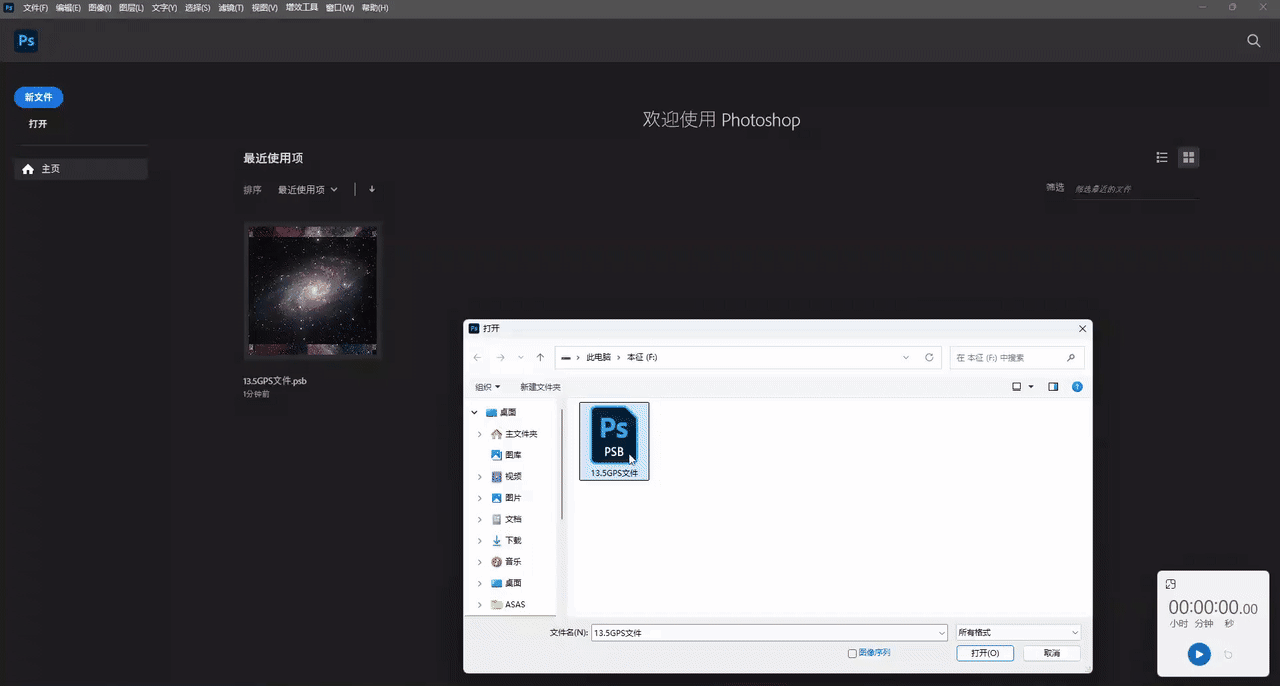The width and height of the screenshot is (1280, 686).
Task: Toggle the preview pane in Open dialog
Action: [1053, 386]
